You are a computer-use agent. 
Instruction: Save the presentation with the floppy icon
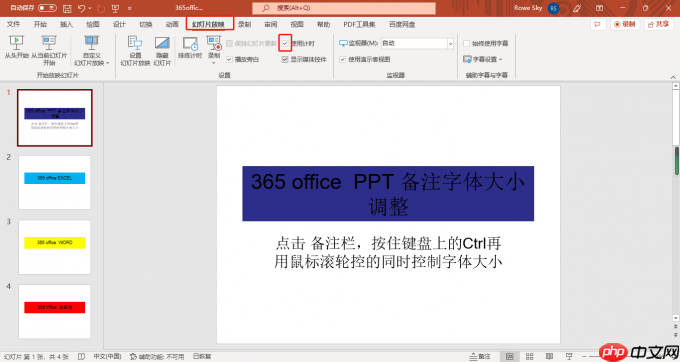pos(67,8)
